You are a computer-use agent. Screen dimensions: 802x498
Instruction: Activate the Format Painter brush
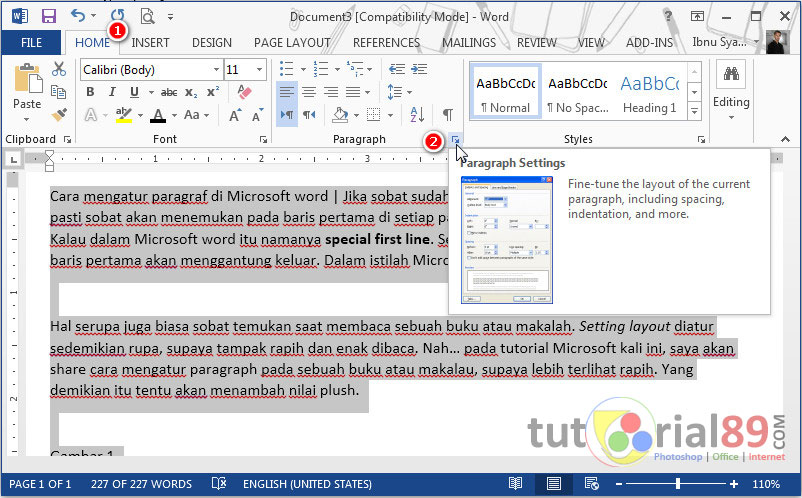[59, 114]
